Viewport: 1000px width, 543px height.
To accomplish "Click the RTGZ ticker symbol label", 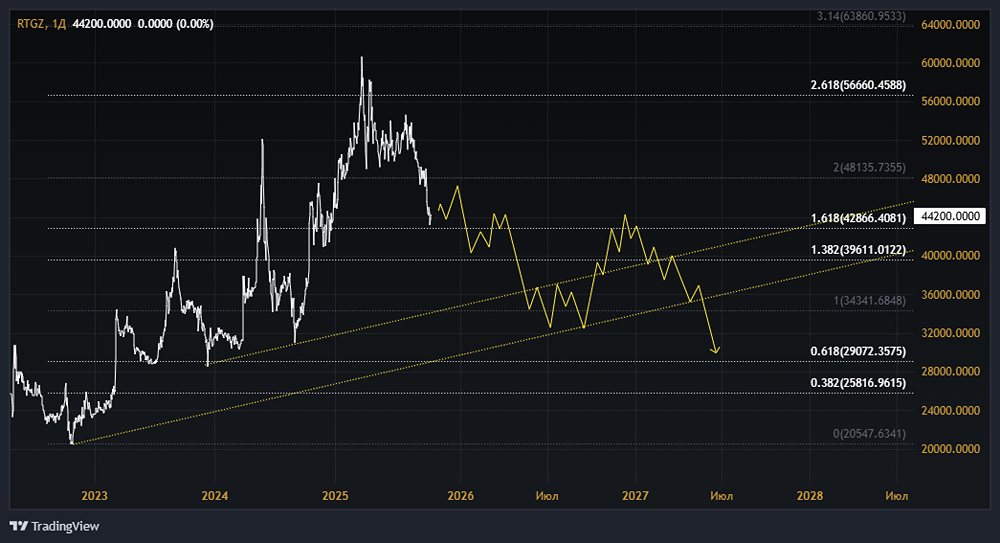I will pyautogui.click(x=30, y=24).
